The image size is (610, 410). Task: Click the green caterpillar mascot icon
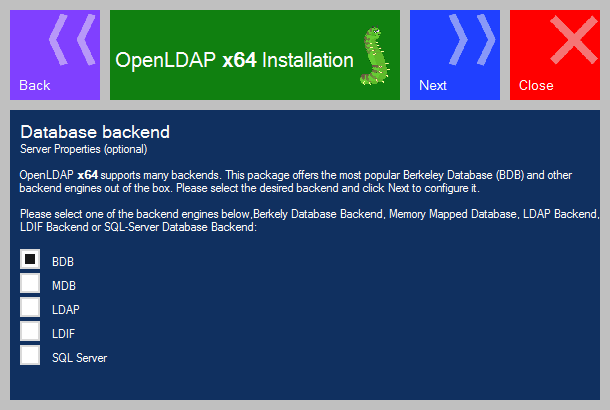click(375, 55)
